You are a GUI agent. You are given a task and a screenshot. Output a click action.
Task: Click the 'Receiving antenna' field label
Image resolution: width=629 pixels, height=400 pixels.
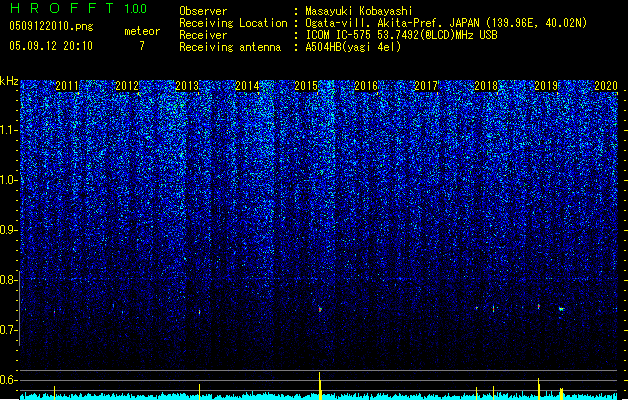click(230, 47)
